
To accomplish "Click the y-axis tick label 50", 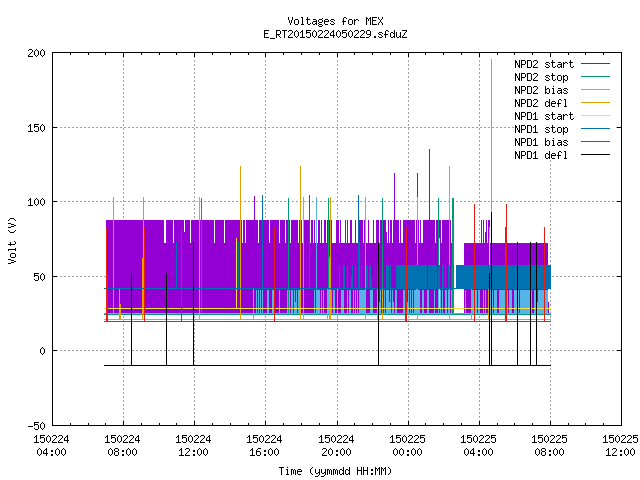I will (x=39, y=277).
